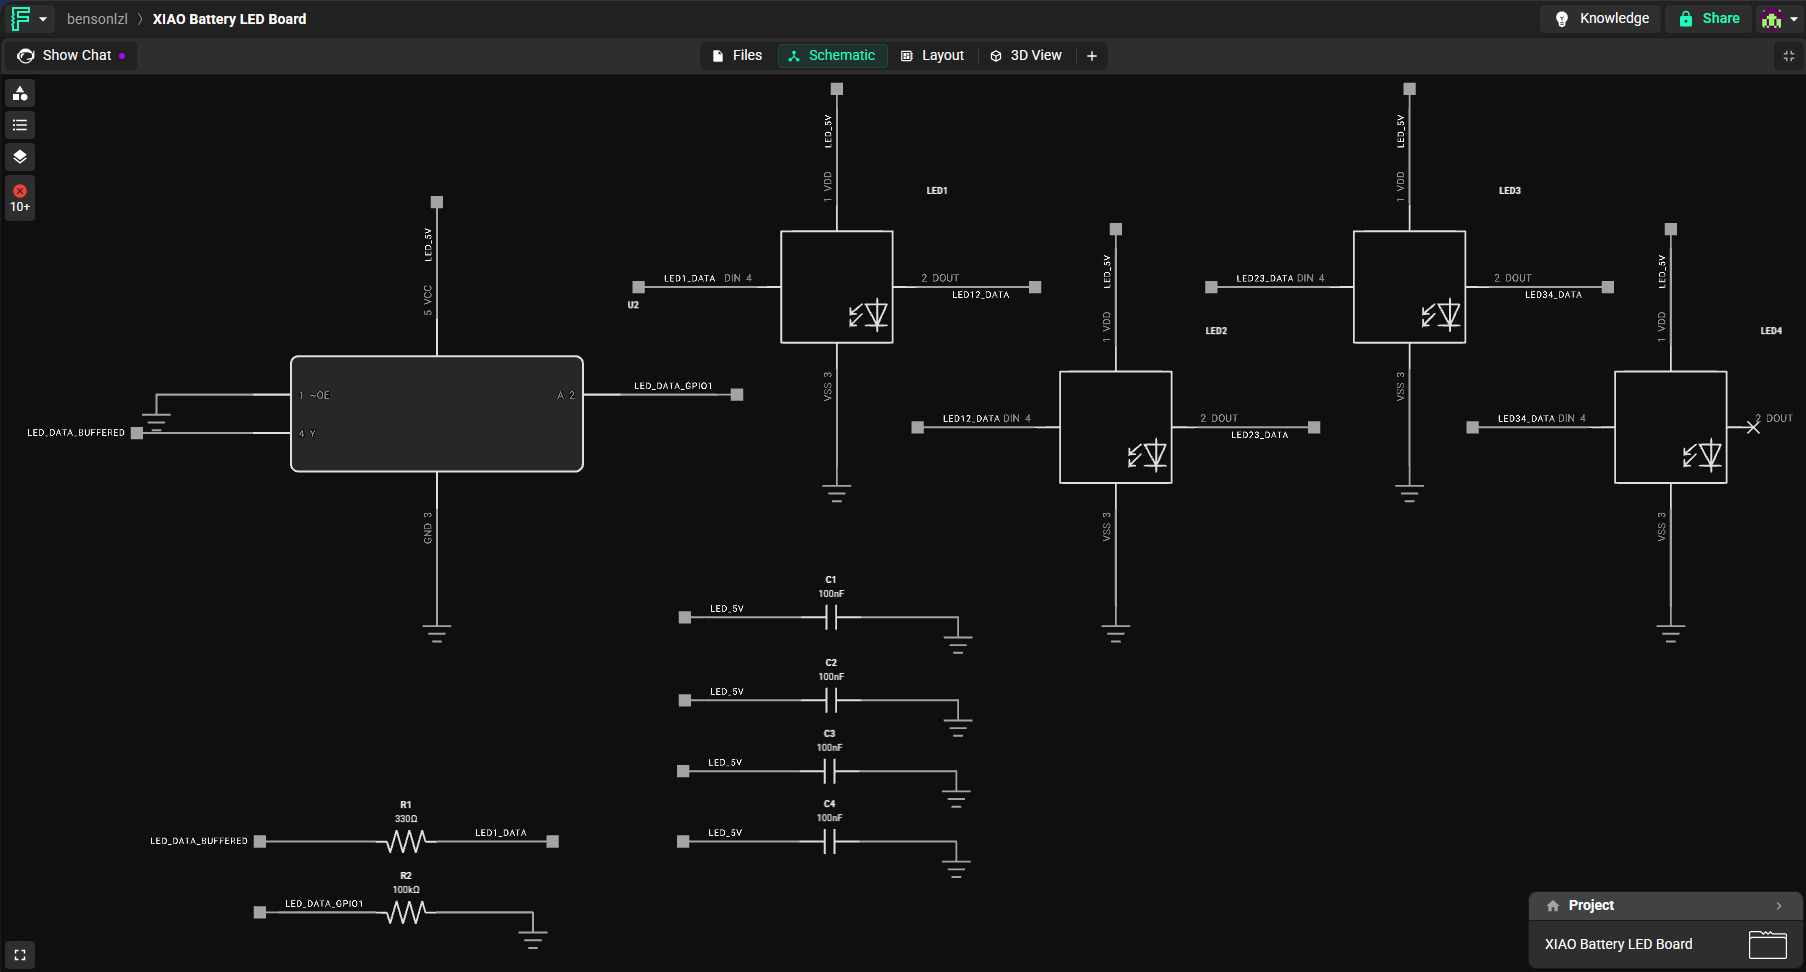Select the LED3 component symbol

tap(1410, 287)
